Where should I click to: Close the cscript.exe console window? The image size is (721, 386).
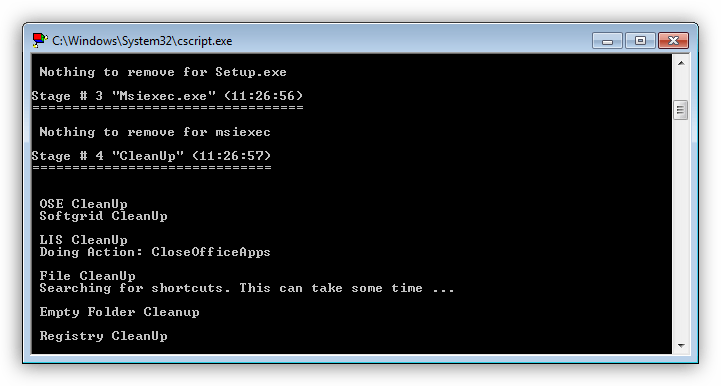673,40
